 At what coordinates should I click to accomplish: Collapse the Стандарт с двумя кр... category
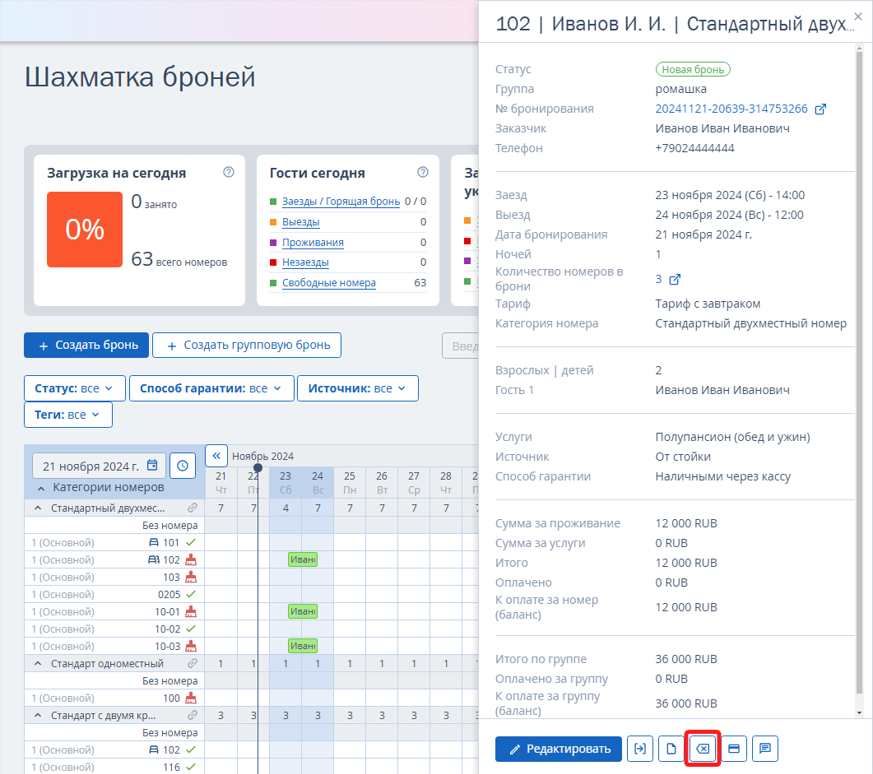38,715
